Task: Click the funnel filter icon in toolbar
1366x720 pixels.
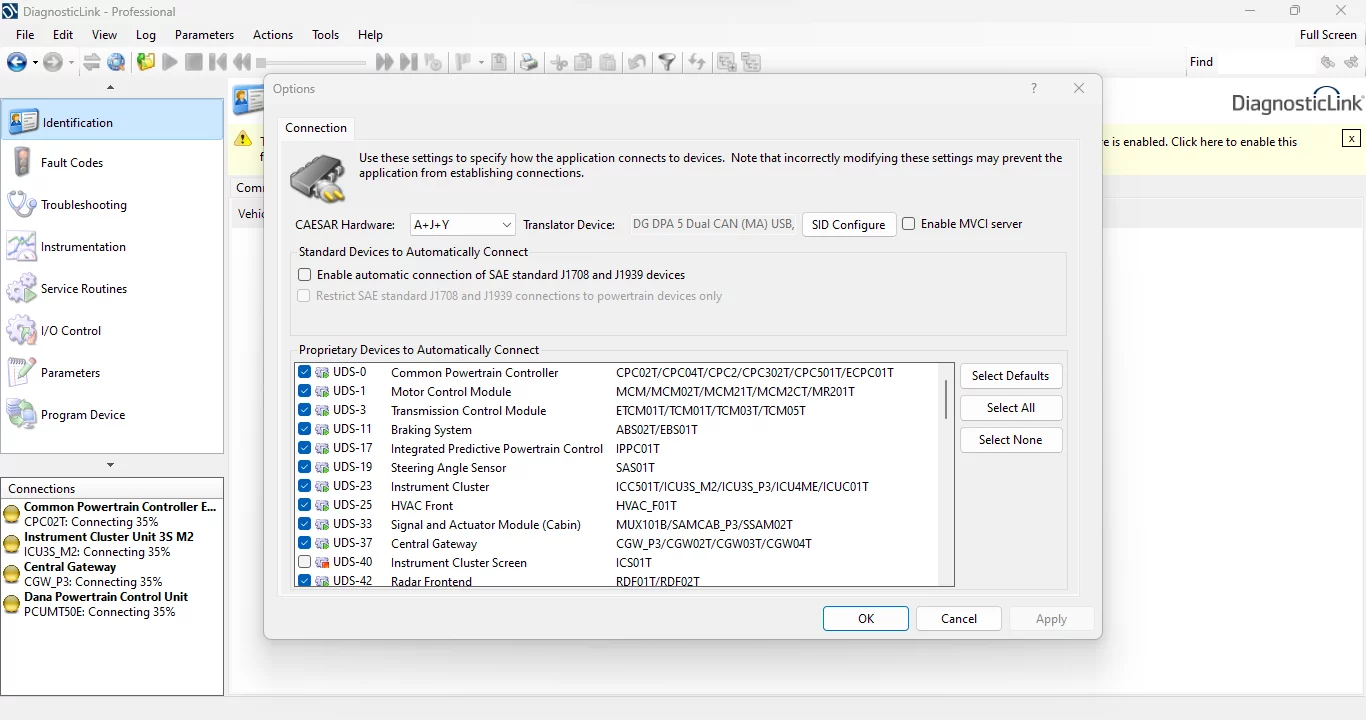Action: pos(667,63)
